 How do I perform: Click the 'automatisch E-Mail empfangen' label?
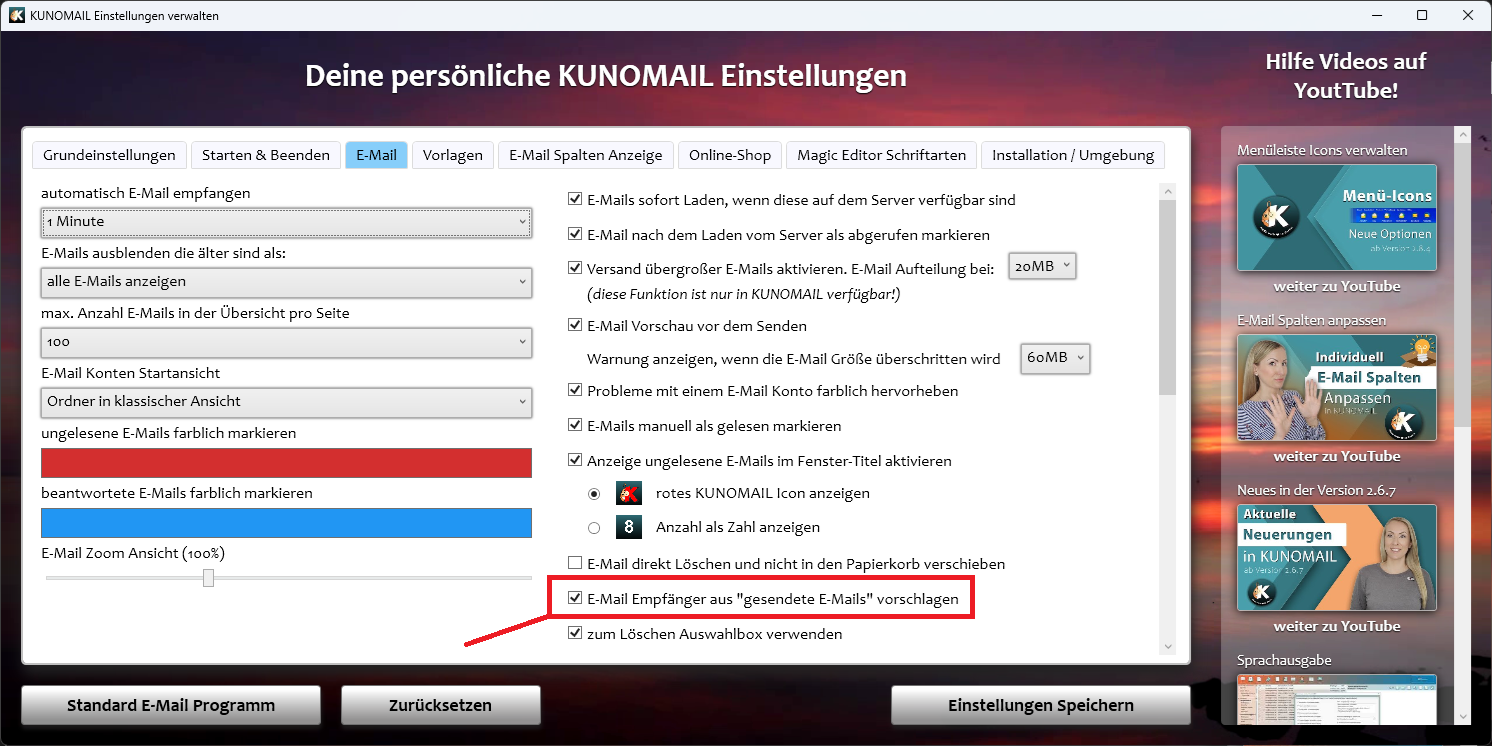coord(146,193)
